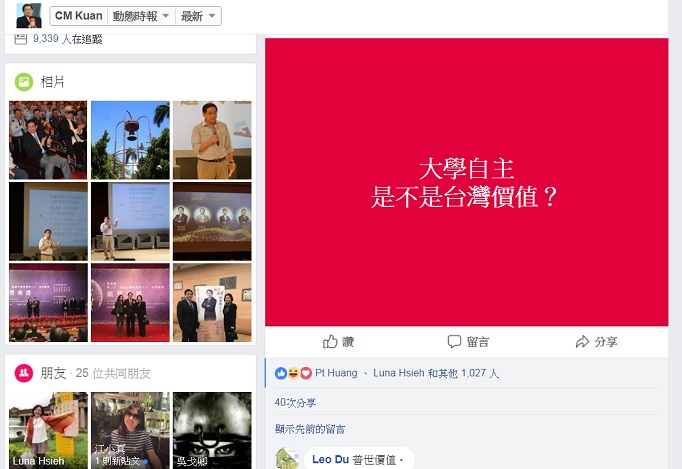Open the 動態時報 dropdown
682x469 pixels.
[x=141, y=16]
